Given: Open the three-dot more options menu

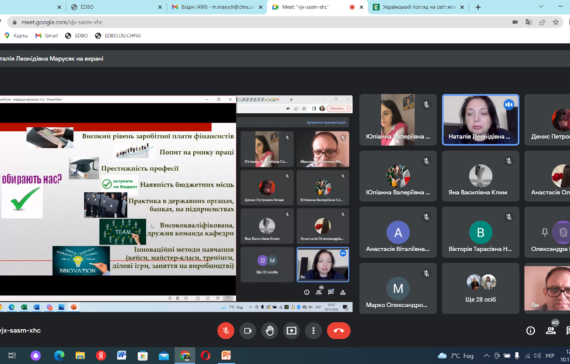Looking at the screenshot, I should [x=313, y=331].
